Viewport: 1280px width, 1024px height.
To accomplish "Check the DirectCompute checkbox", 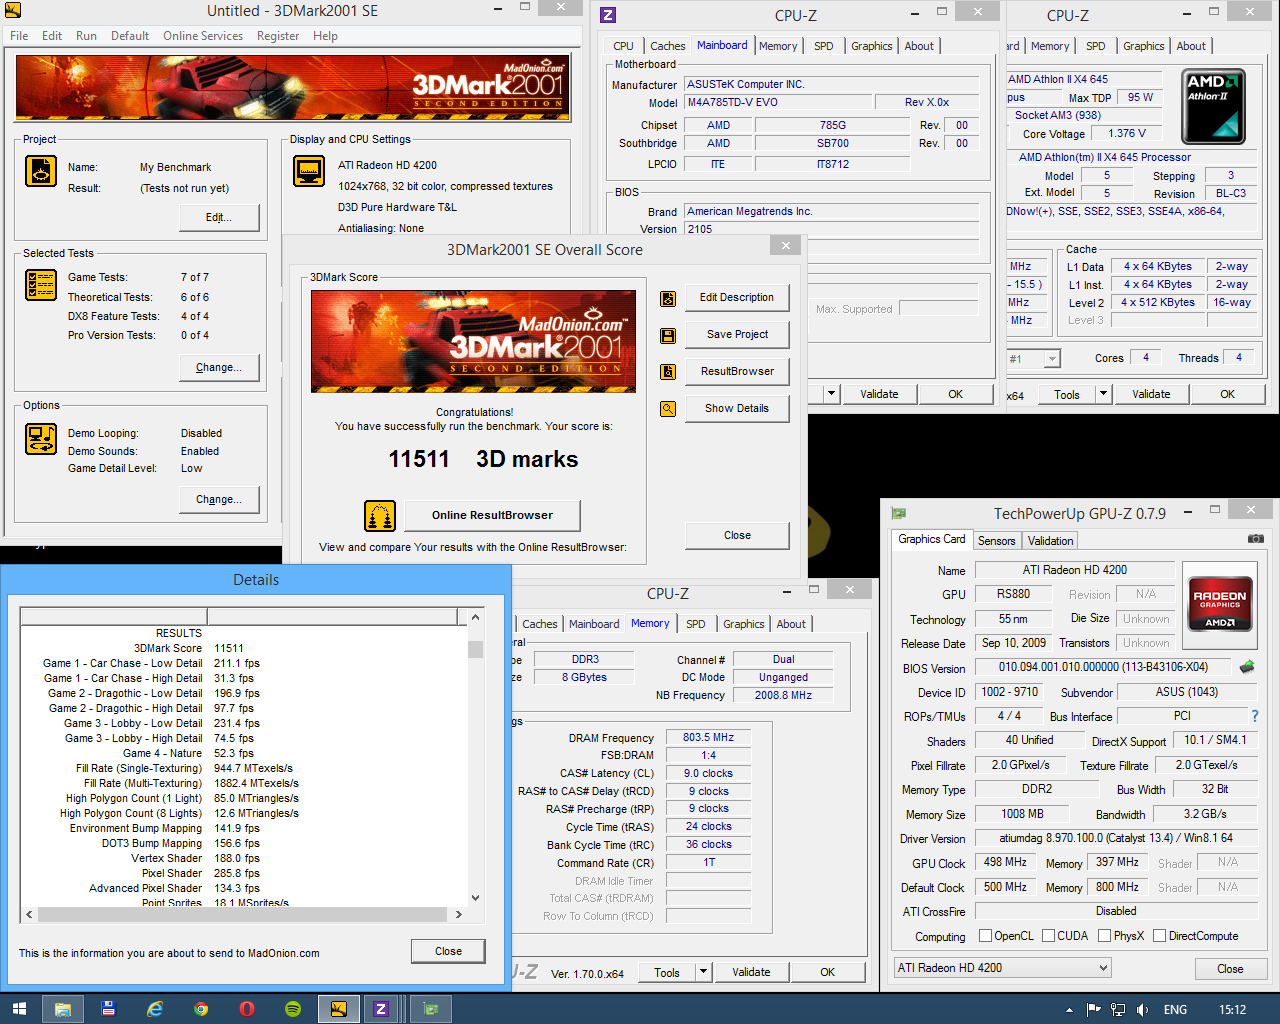I will pos(1160,936).
